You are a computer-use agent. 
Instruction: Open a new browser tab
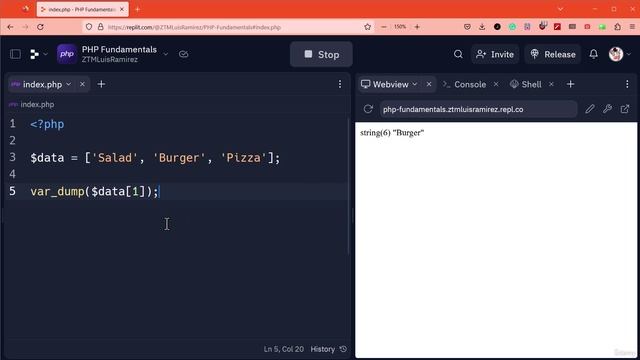tap(138, 9)
